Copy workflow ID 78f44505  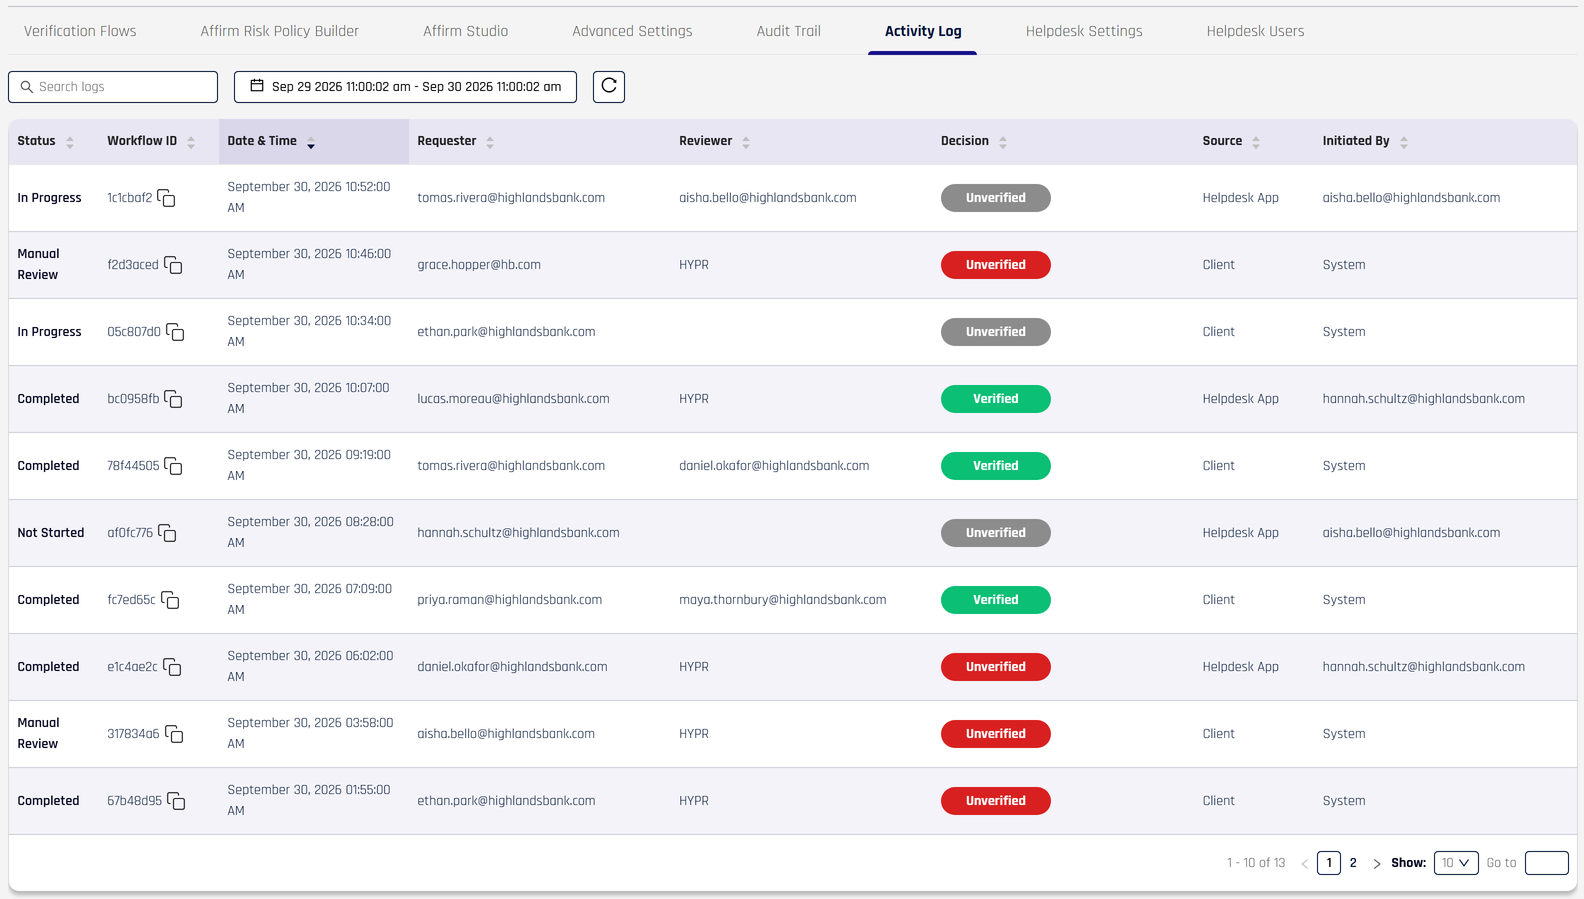pyautogui.click(x=173, y=466)
